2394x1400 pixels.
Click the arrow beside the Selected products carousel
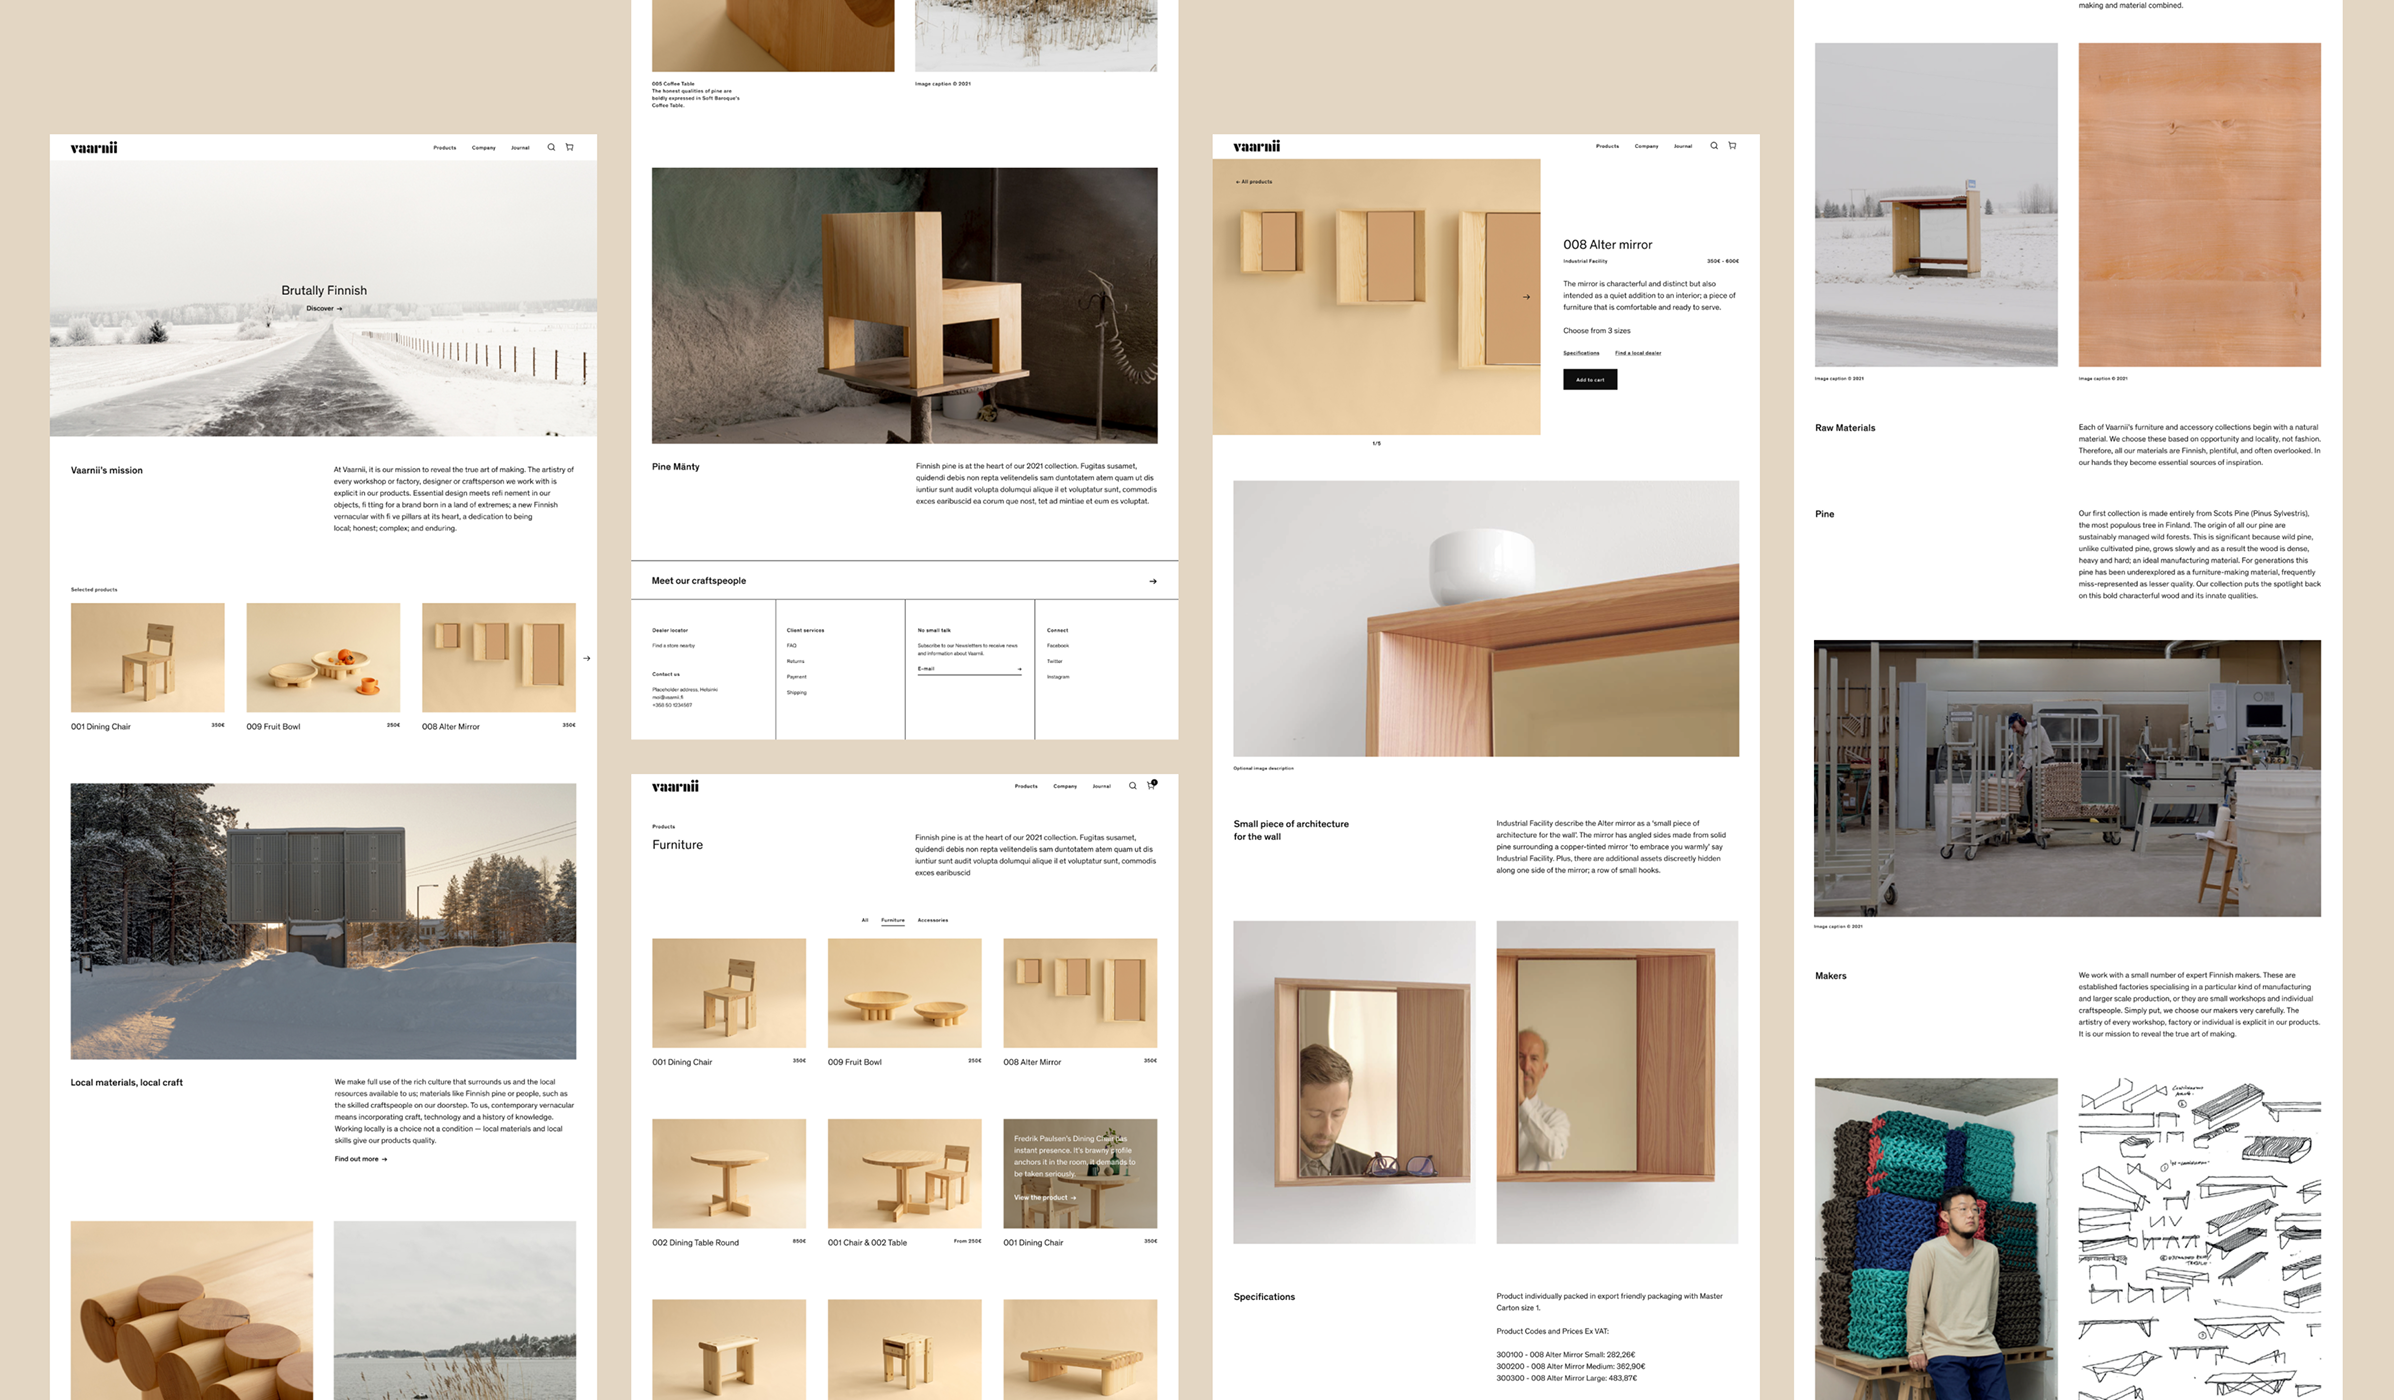[x=586, y=658]
